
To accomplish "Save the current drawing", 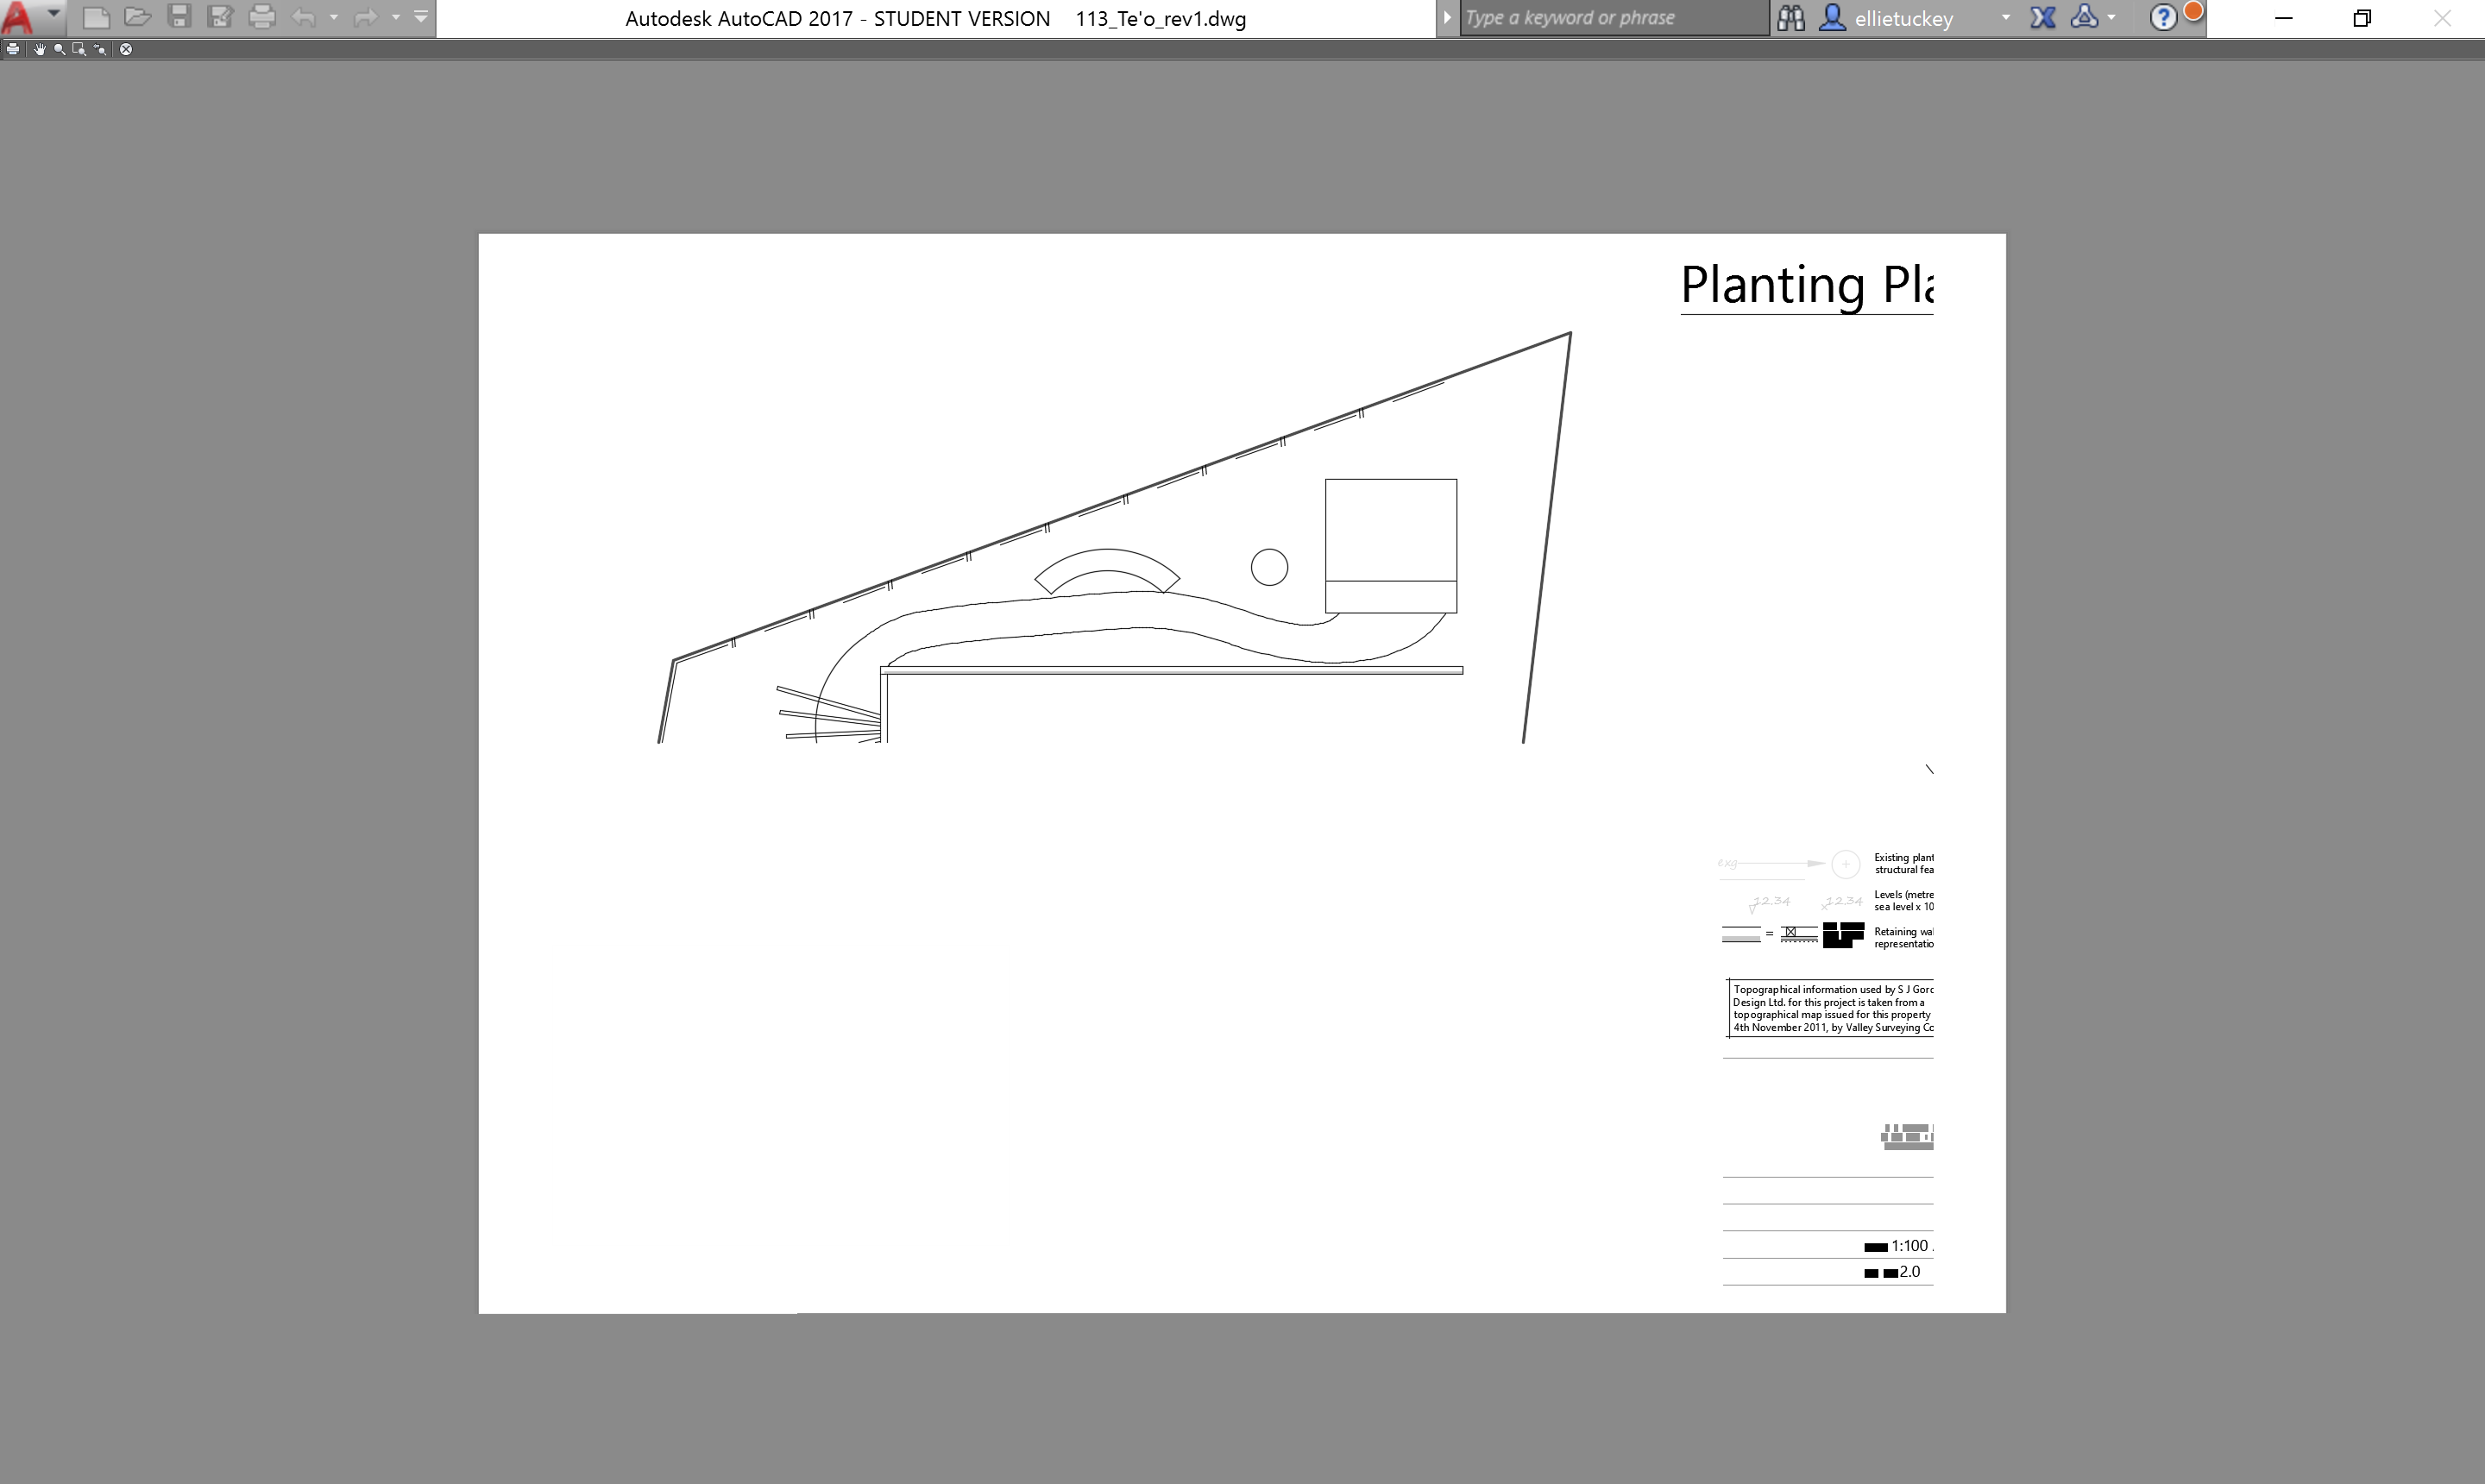I will pos(179,17).
